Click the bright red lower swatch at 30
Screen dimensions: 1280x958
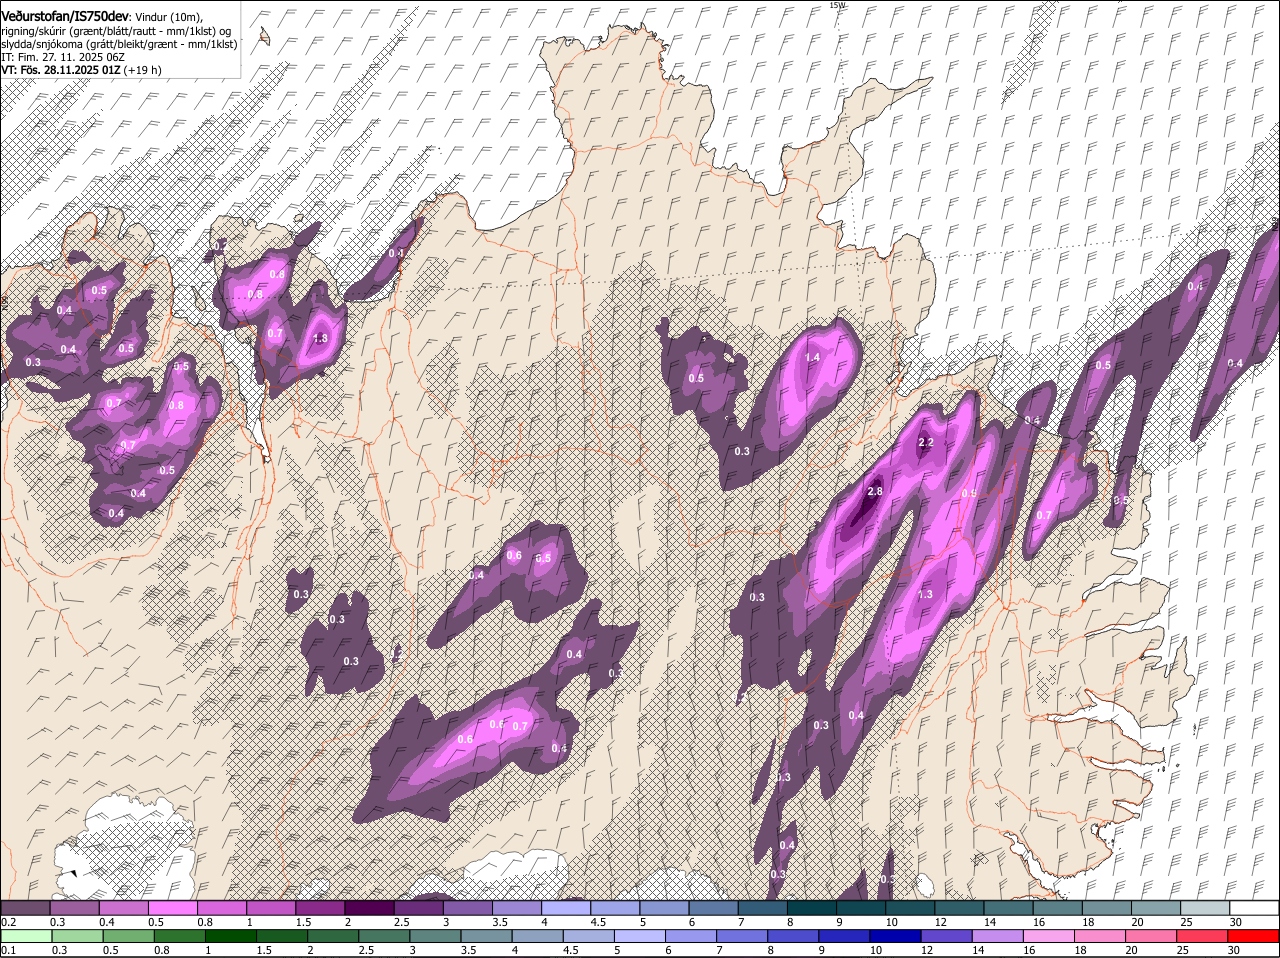(x=1253, y=936)
